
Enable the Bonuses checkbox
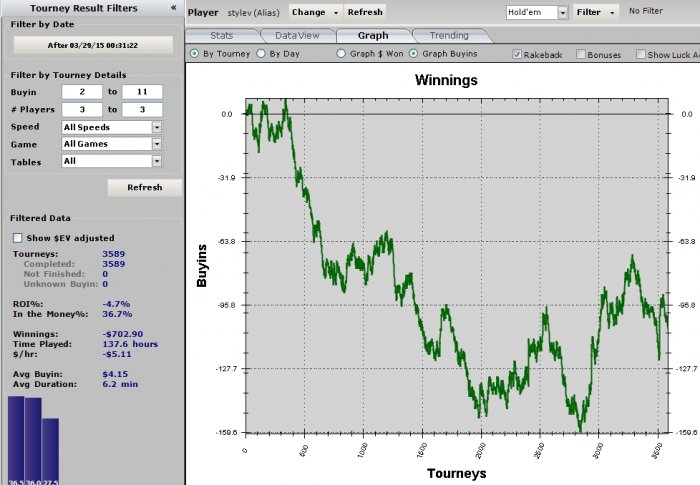coord(581,54)
